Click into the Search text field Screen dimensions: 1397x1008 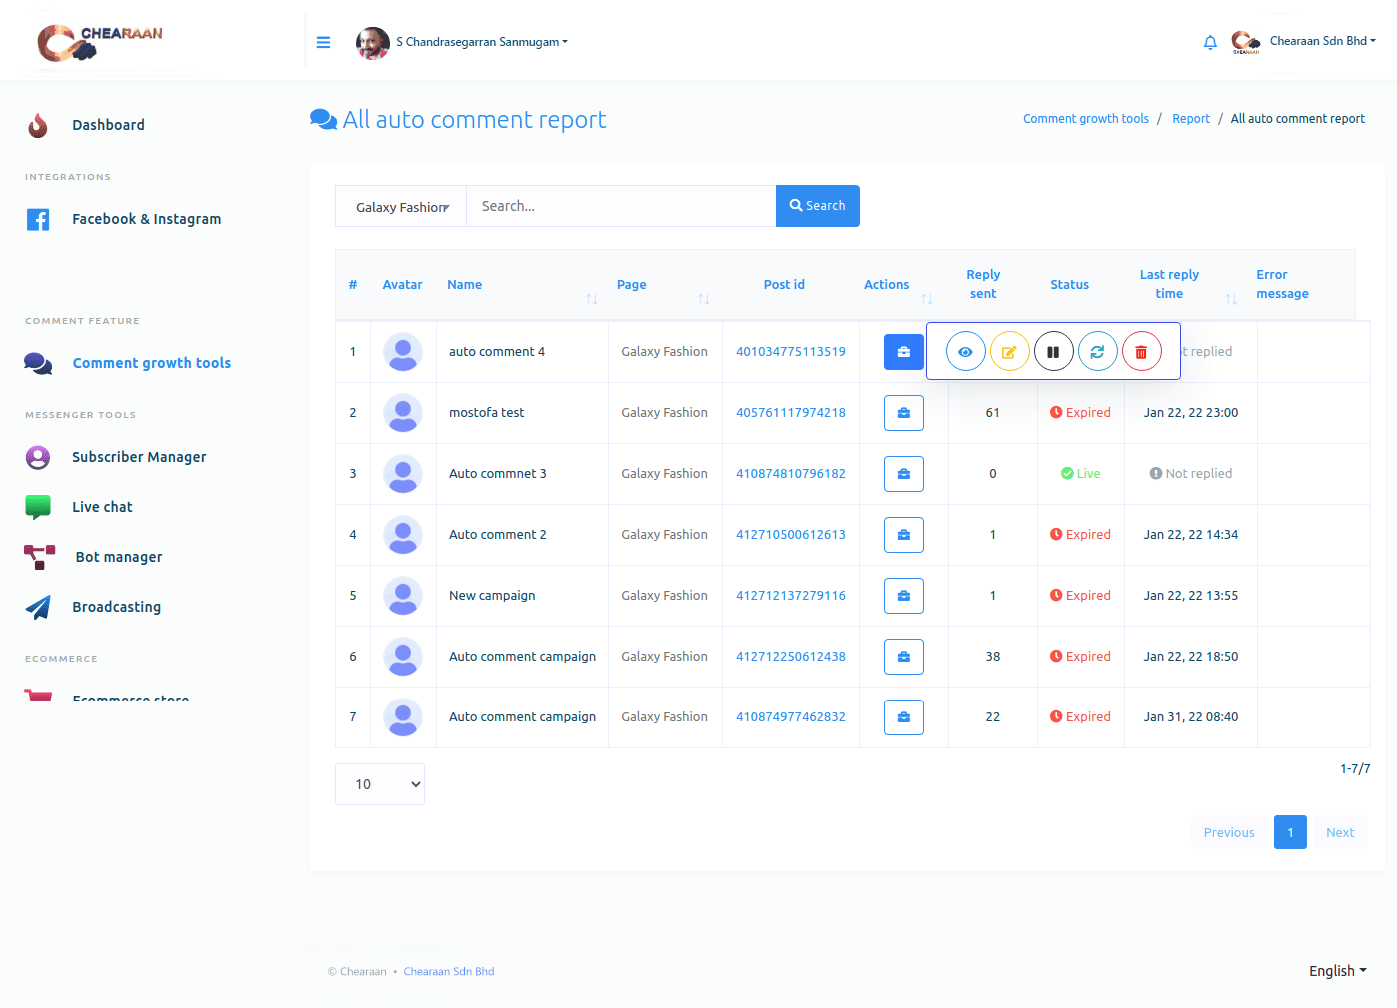(x=620, y=206)
